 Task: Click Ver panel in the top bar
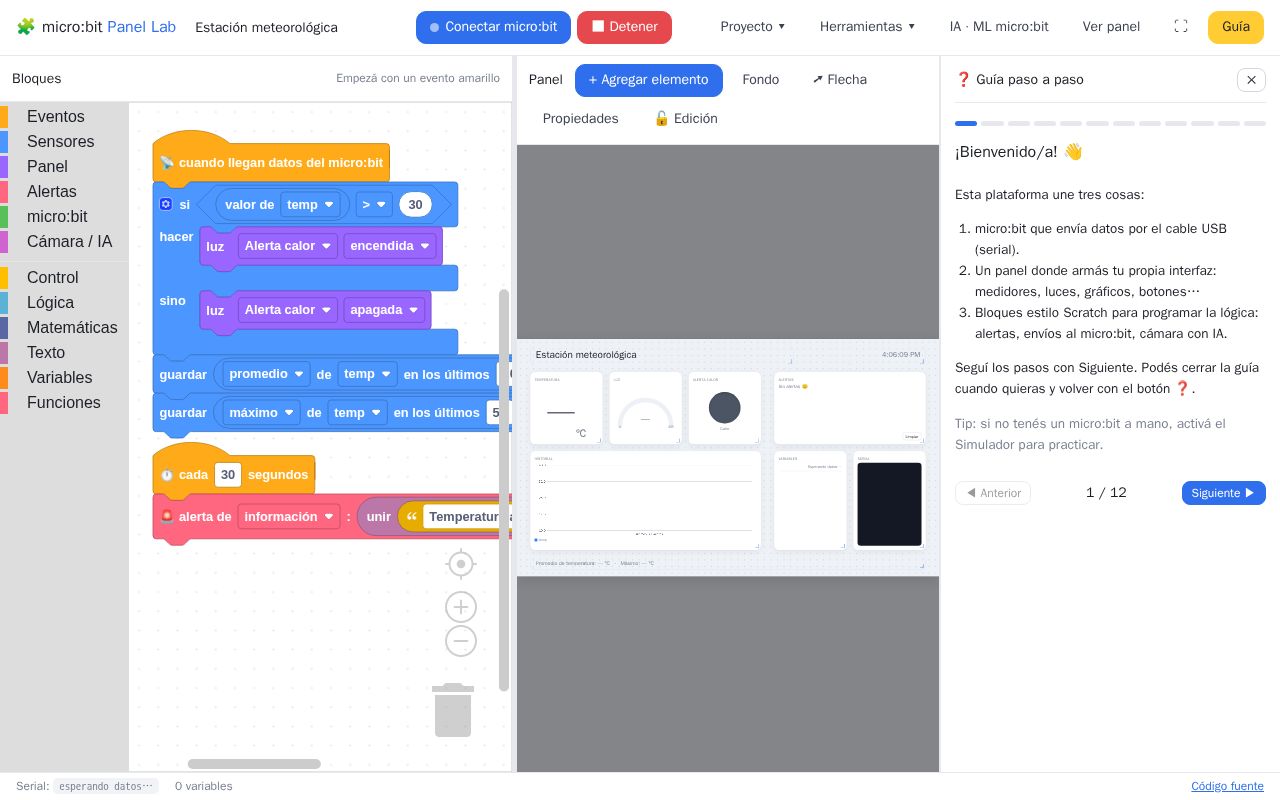[x=1111, y=27]
